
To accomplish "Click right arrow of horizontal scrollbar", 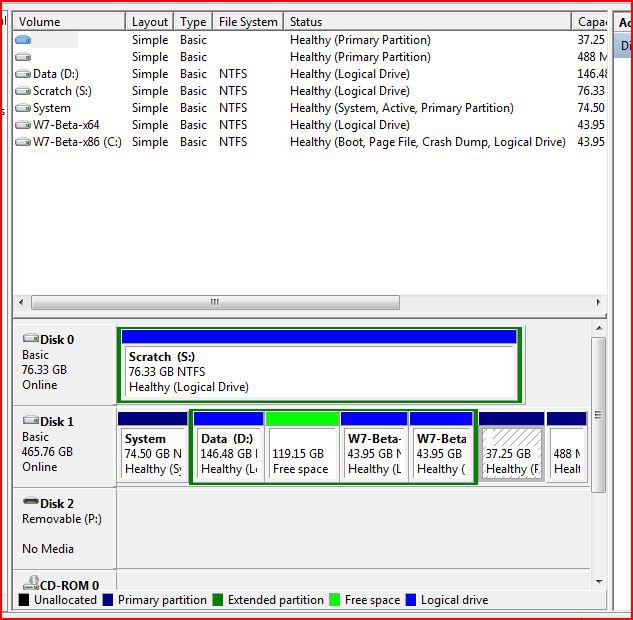I will coord(598,302).
